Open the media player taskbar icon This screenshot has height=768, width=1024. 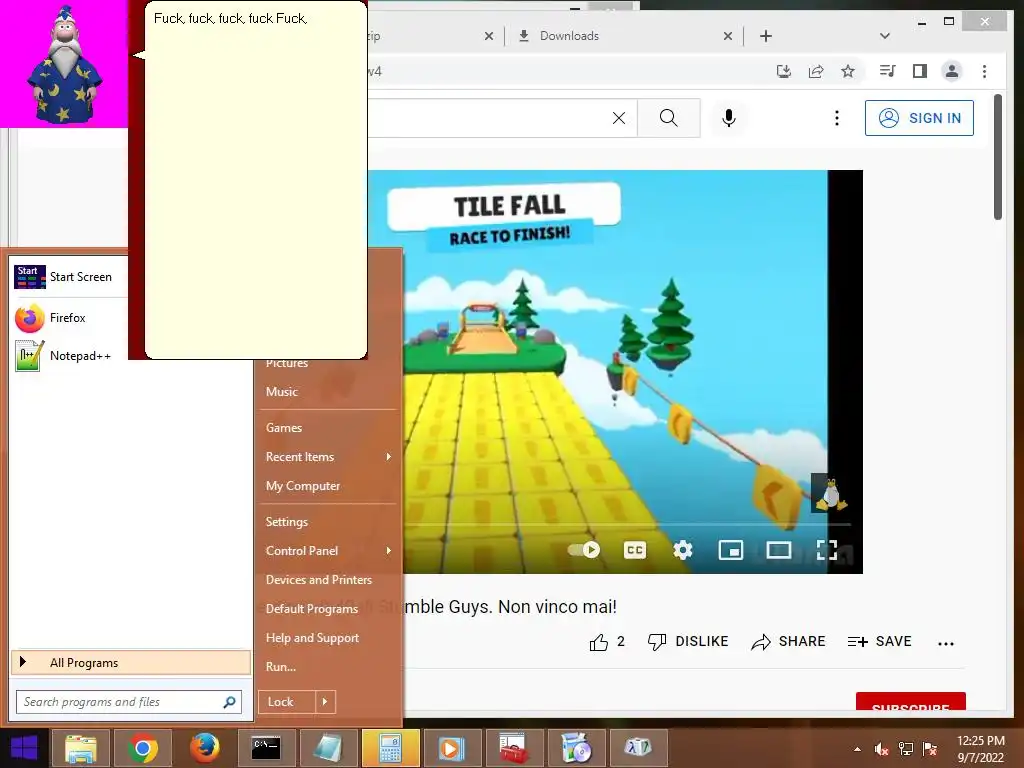tap(452, 748)
